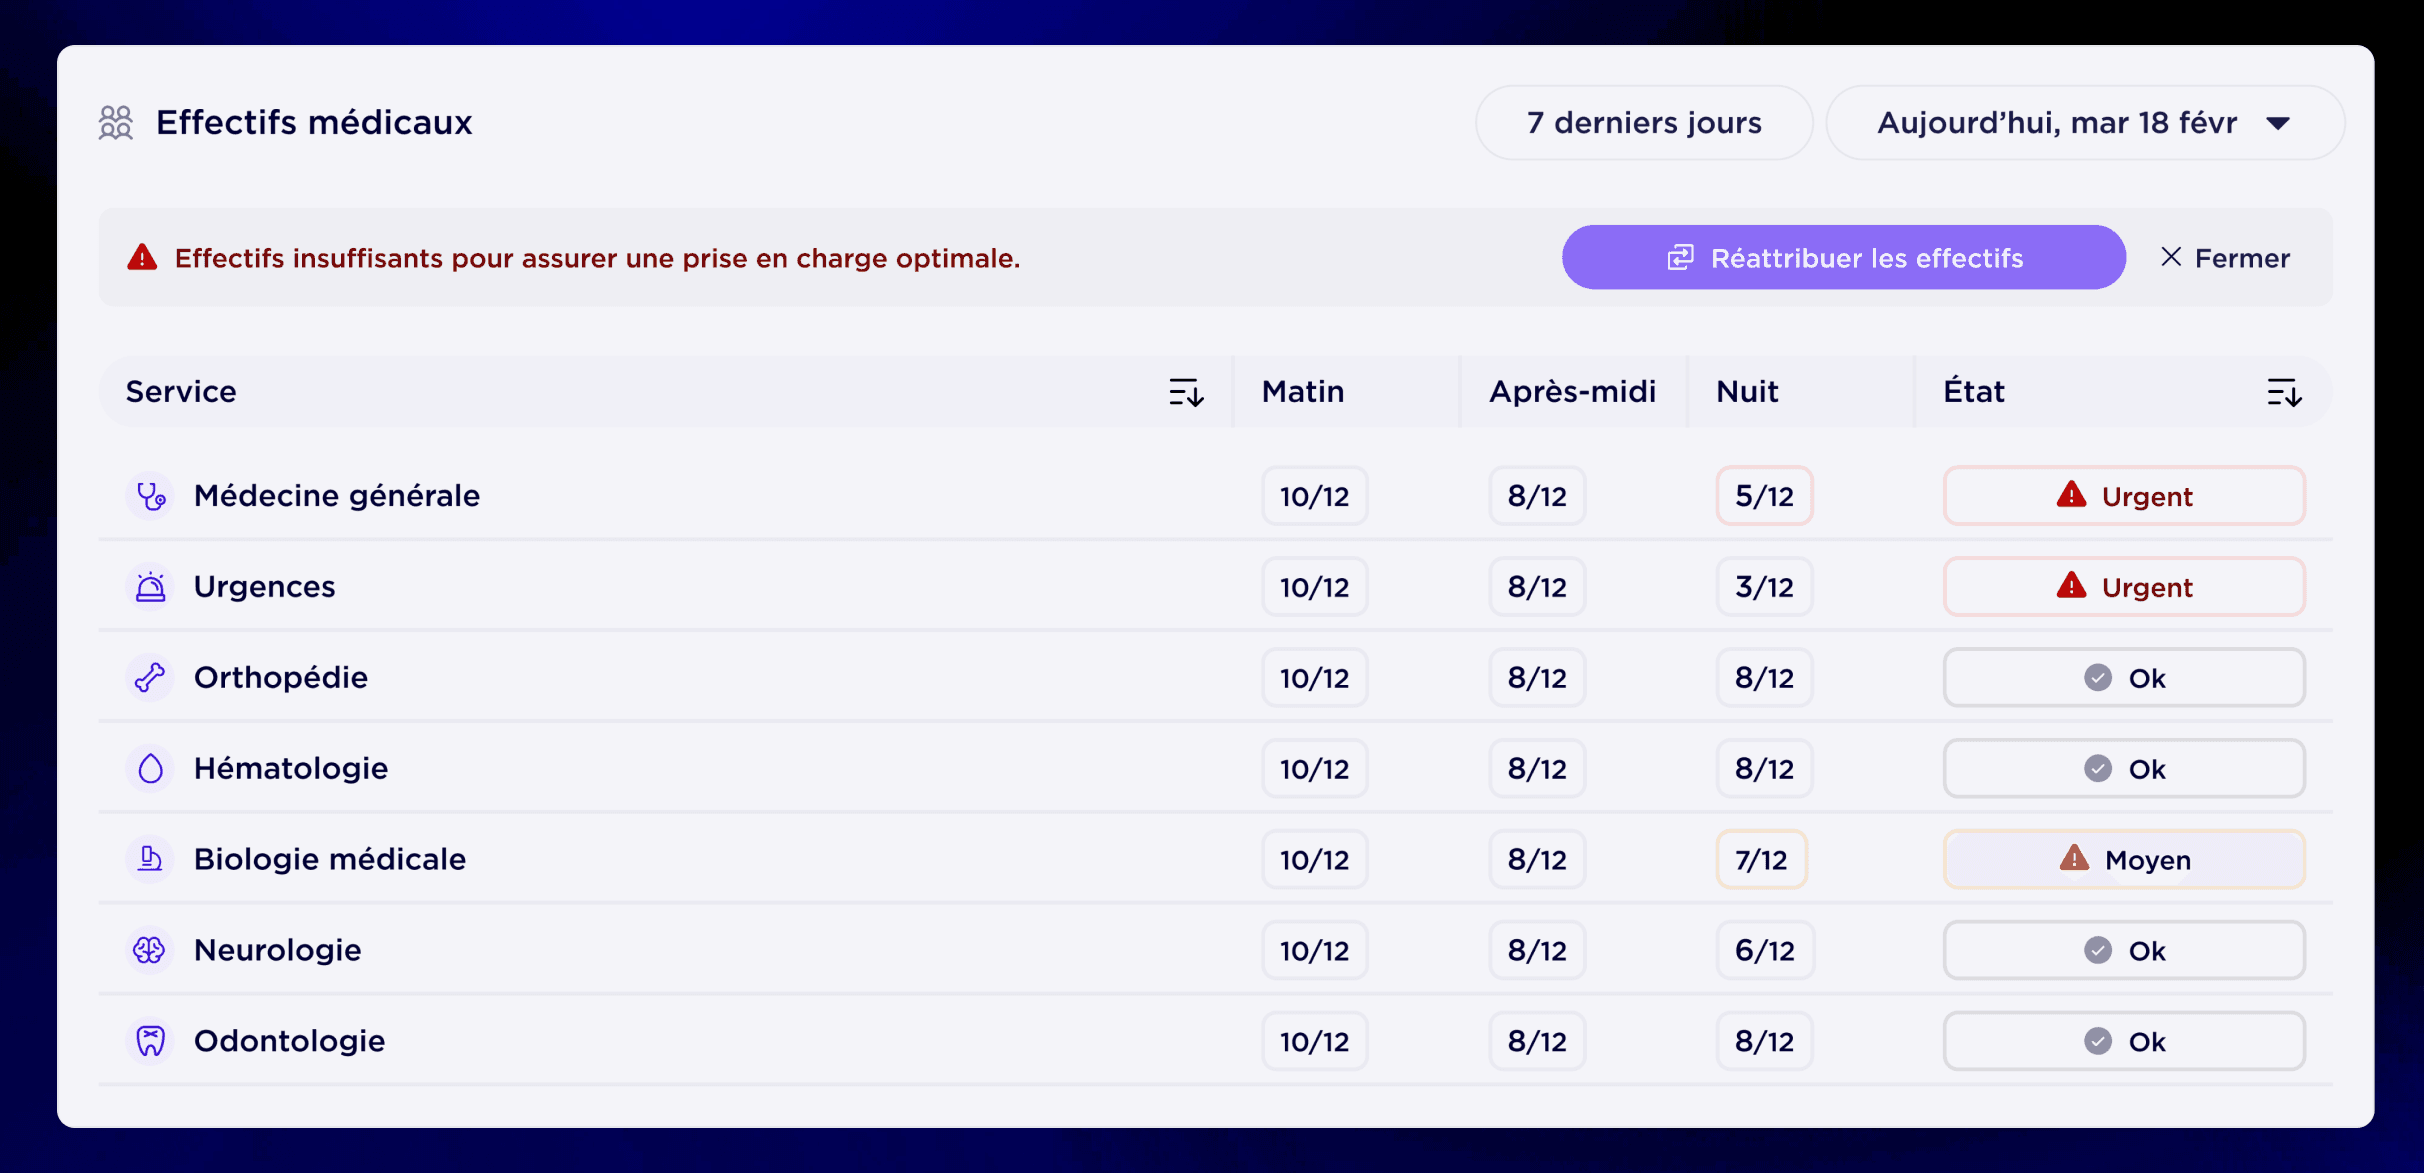
Task: Select the brain icon beside Neurologie
Action: pos(150,951)
